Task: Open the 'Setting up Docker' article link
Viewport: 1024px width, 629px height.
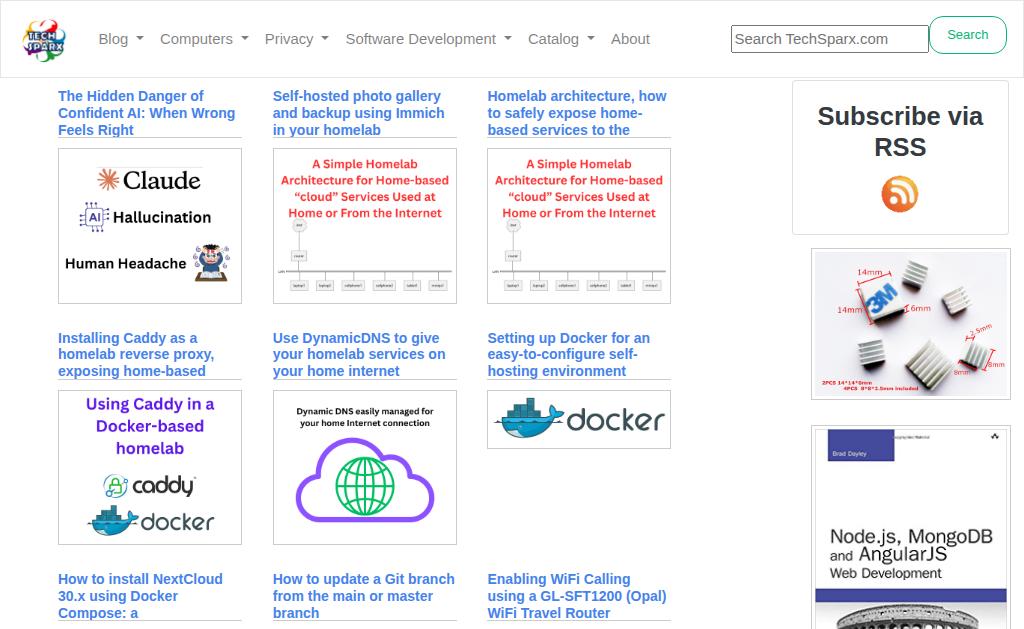Action: tap(568, 355)
